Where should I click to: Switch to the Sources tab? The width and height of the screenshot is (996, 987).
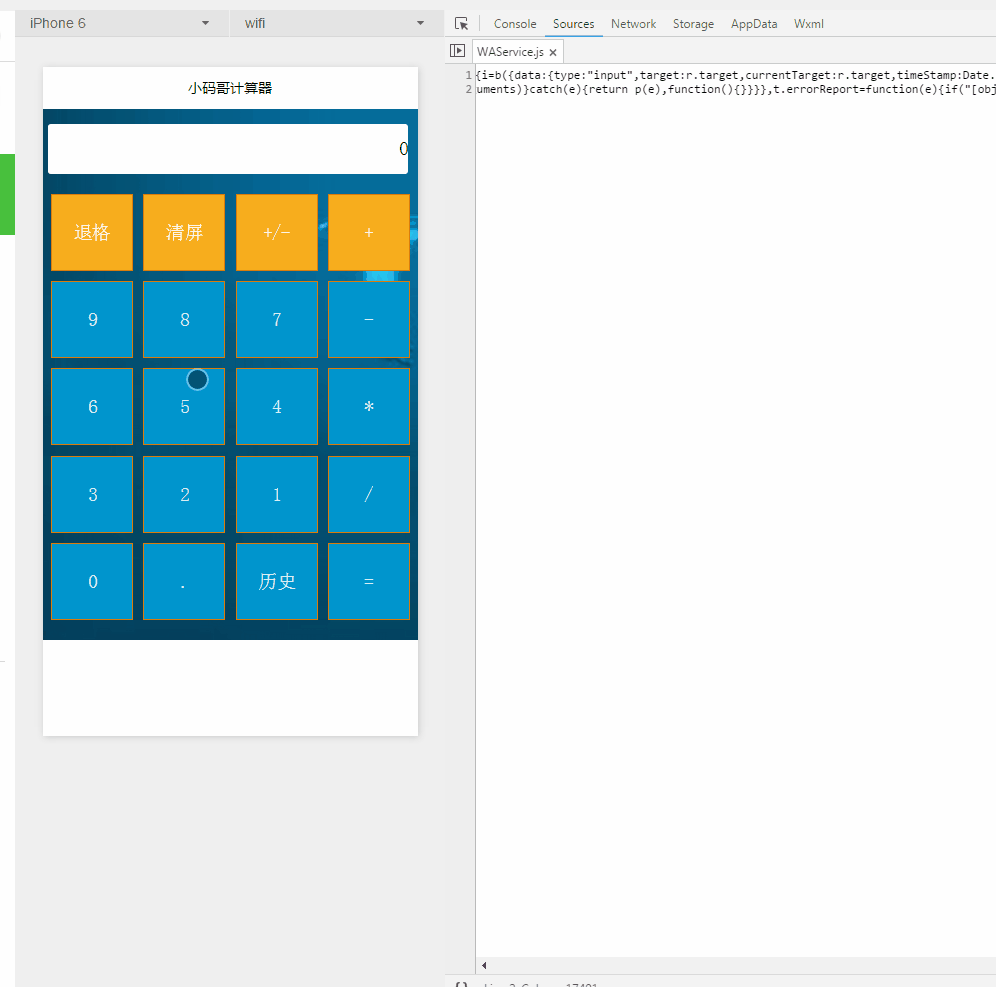tap(574, 24)
